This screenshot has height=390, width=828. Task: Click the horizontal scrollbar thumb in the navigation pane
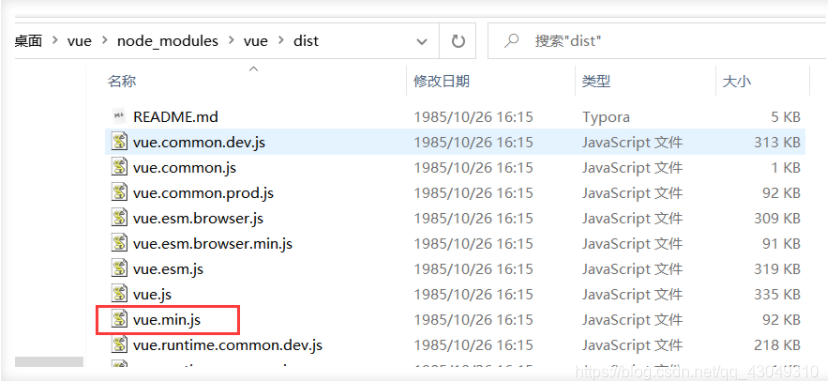click(49, 362)
